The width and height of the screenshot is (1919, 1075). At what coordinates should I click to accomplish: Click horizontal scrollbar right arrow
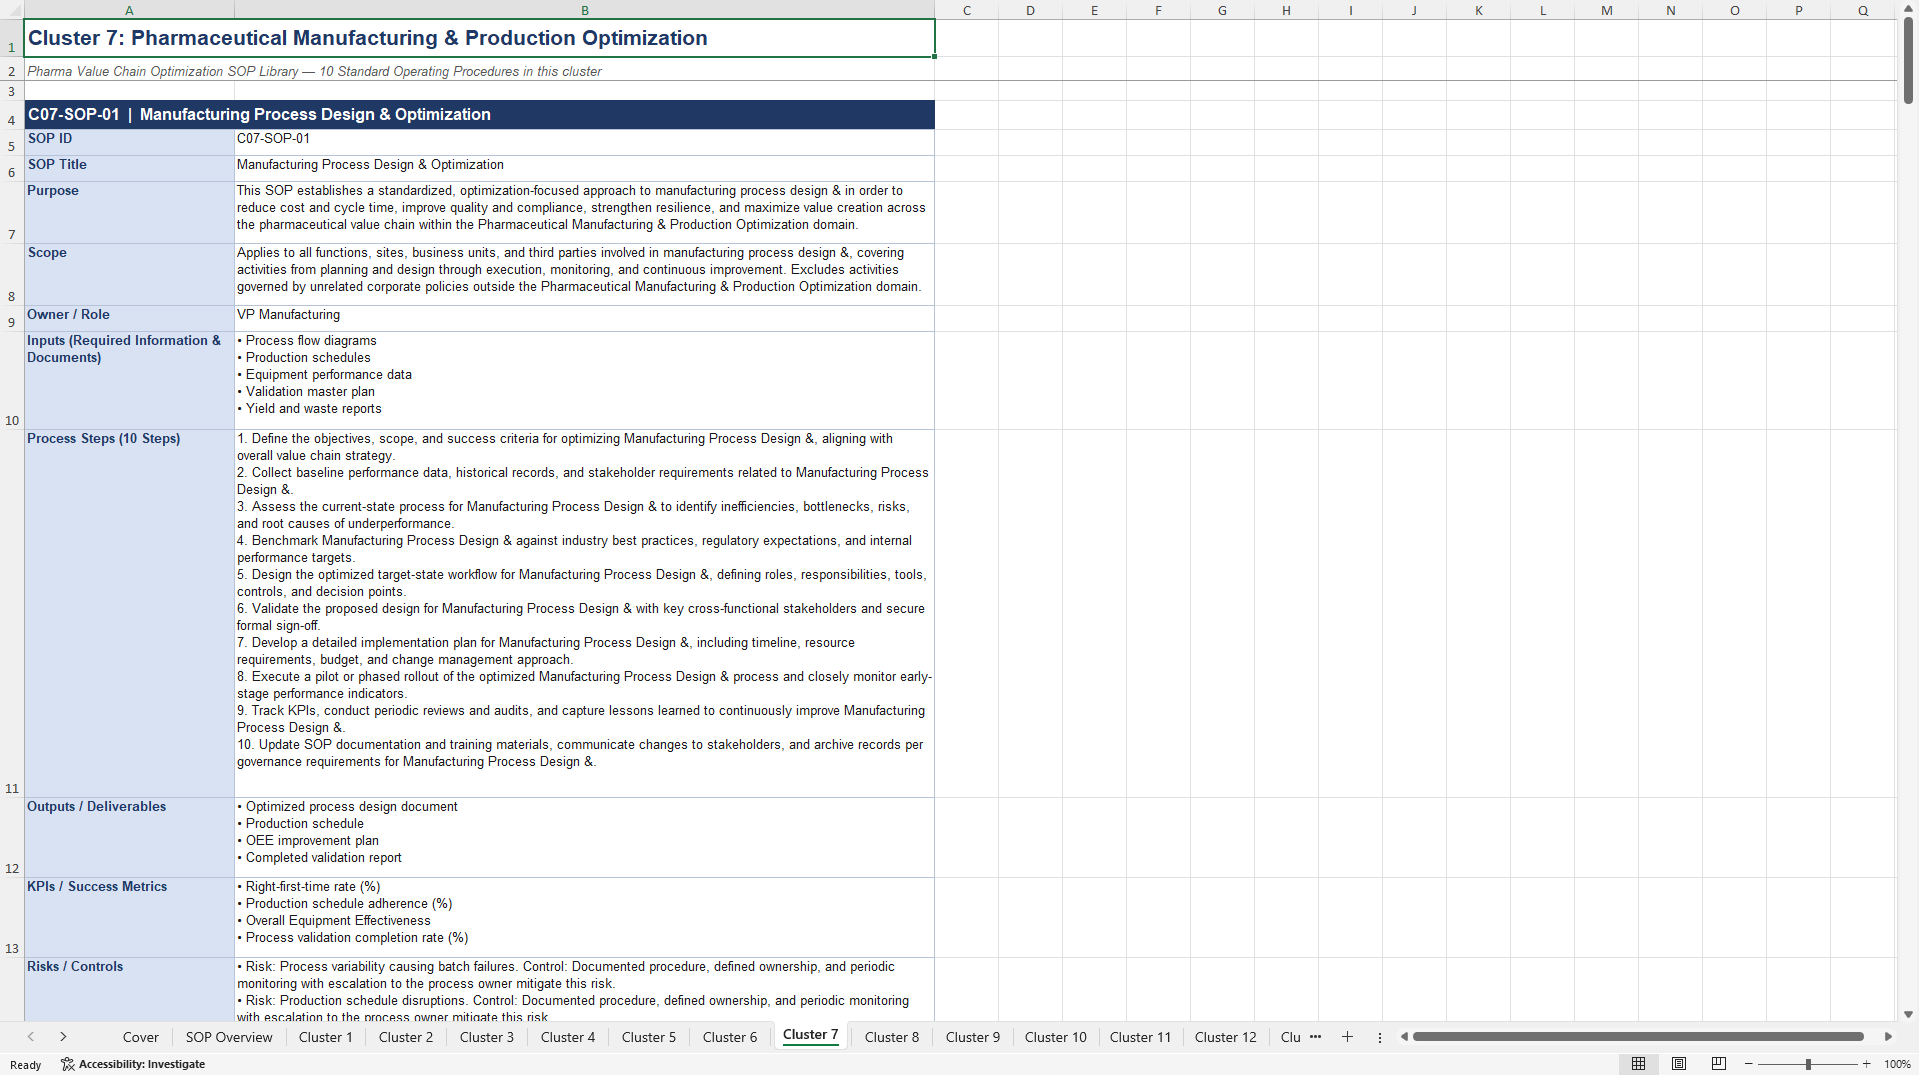[x=1888, y=1037]
